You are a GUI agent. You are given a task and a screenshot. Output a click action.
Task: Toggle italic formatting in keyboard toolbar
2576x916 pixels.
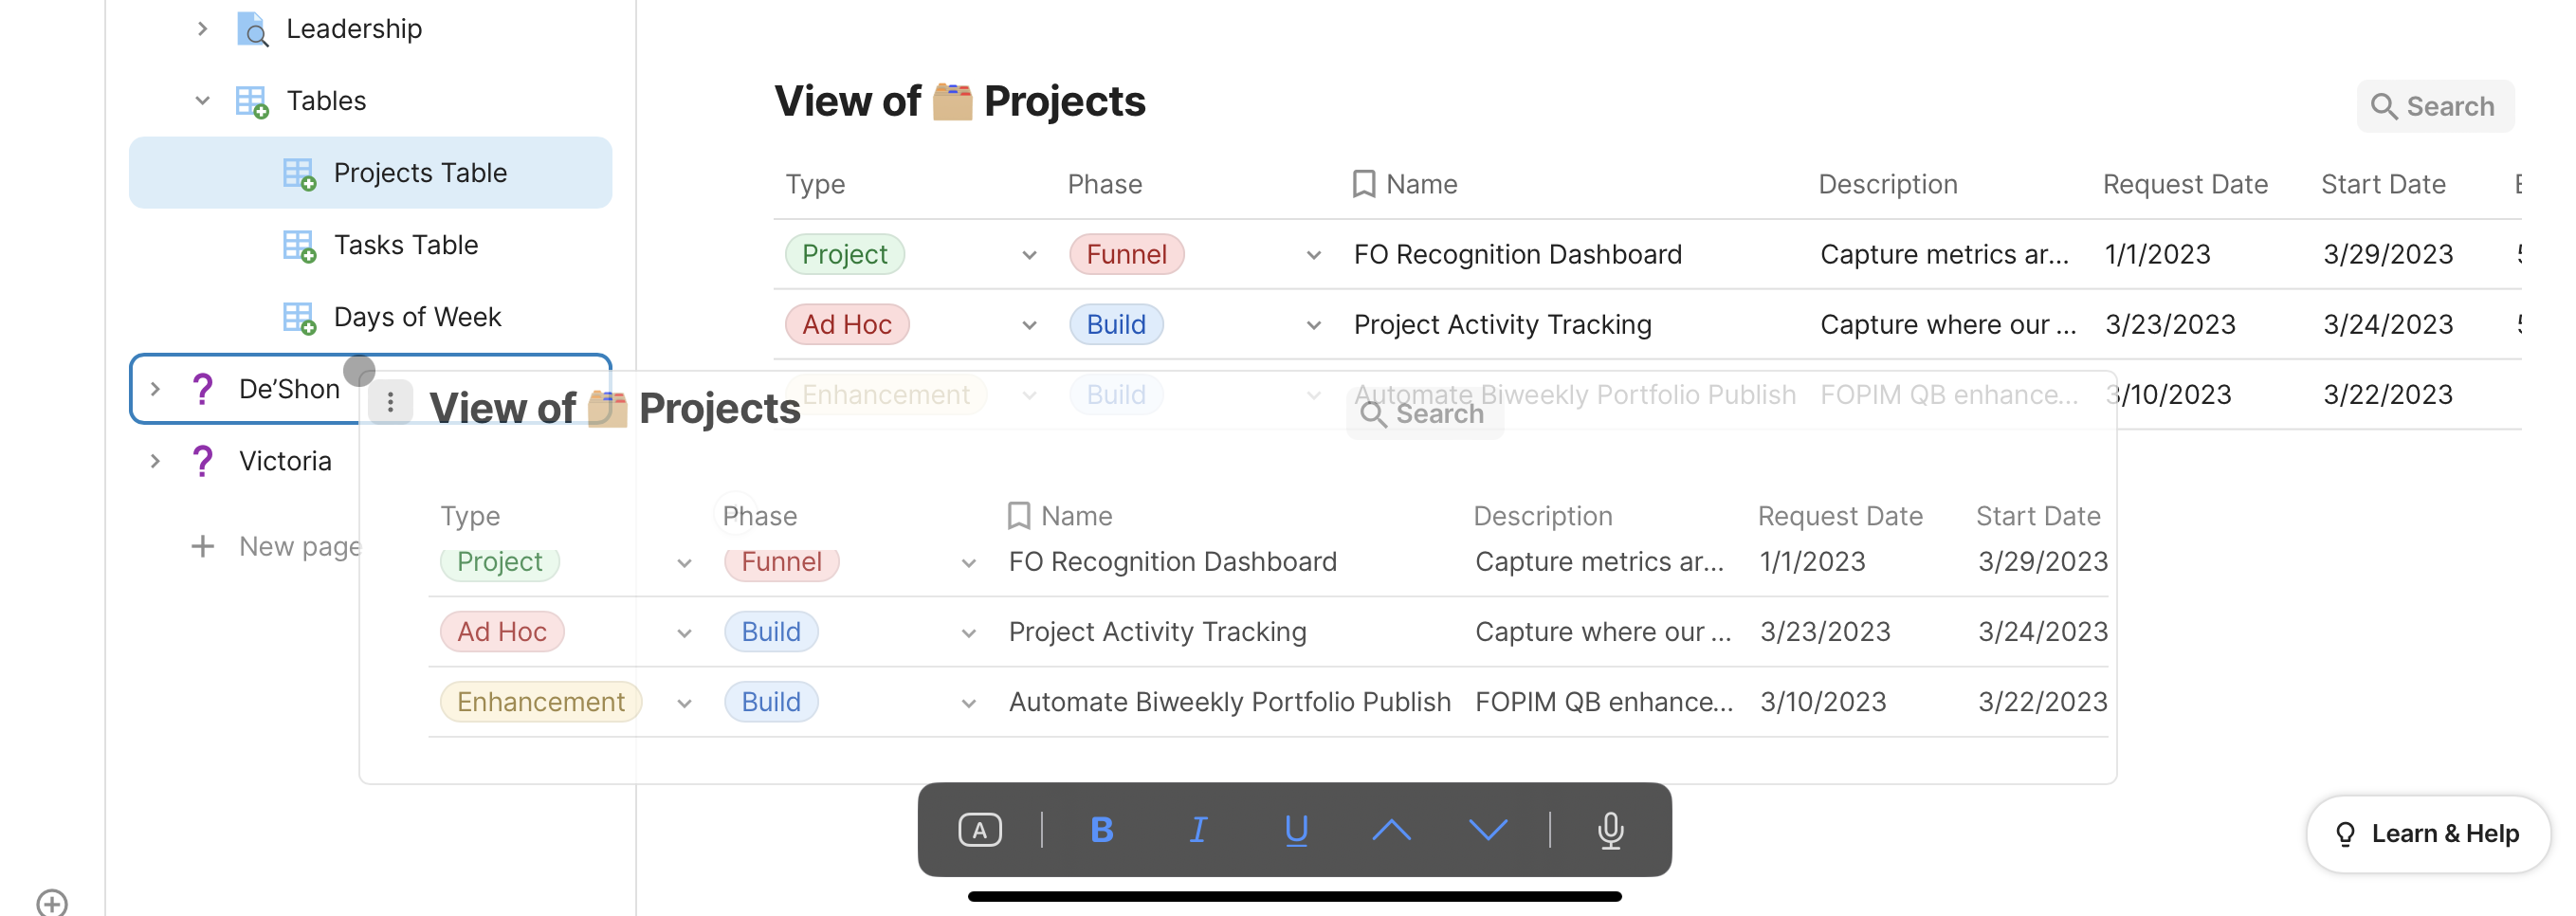(1198, 829)
